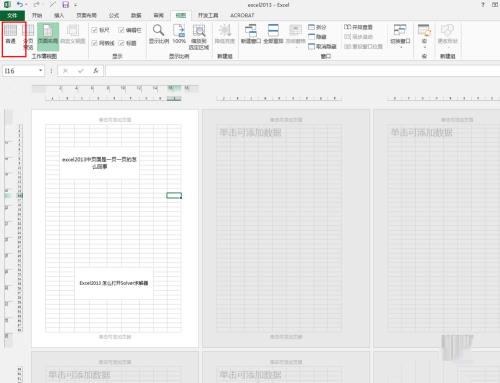Open Page Break Preview (分页预览) view
This screenshot has height=383, width=500.
point(28,37)
